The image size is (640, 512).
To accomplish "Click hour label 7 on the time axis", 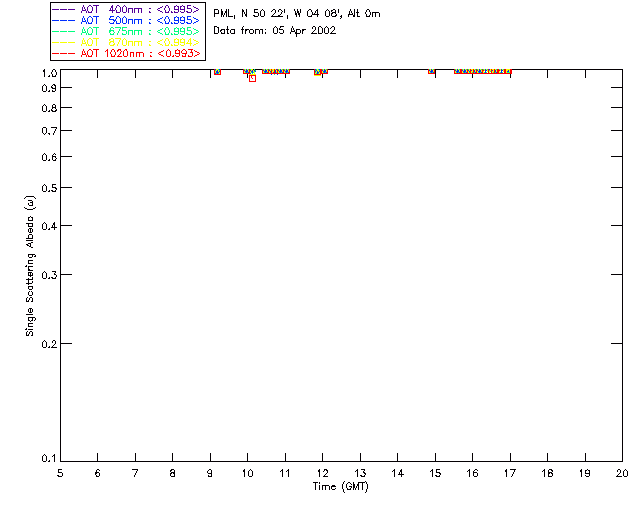I will click(x=135, y=473).
